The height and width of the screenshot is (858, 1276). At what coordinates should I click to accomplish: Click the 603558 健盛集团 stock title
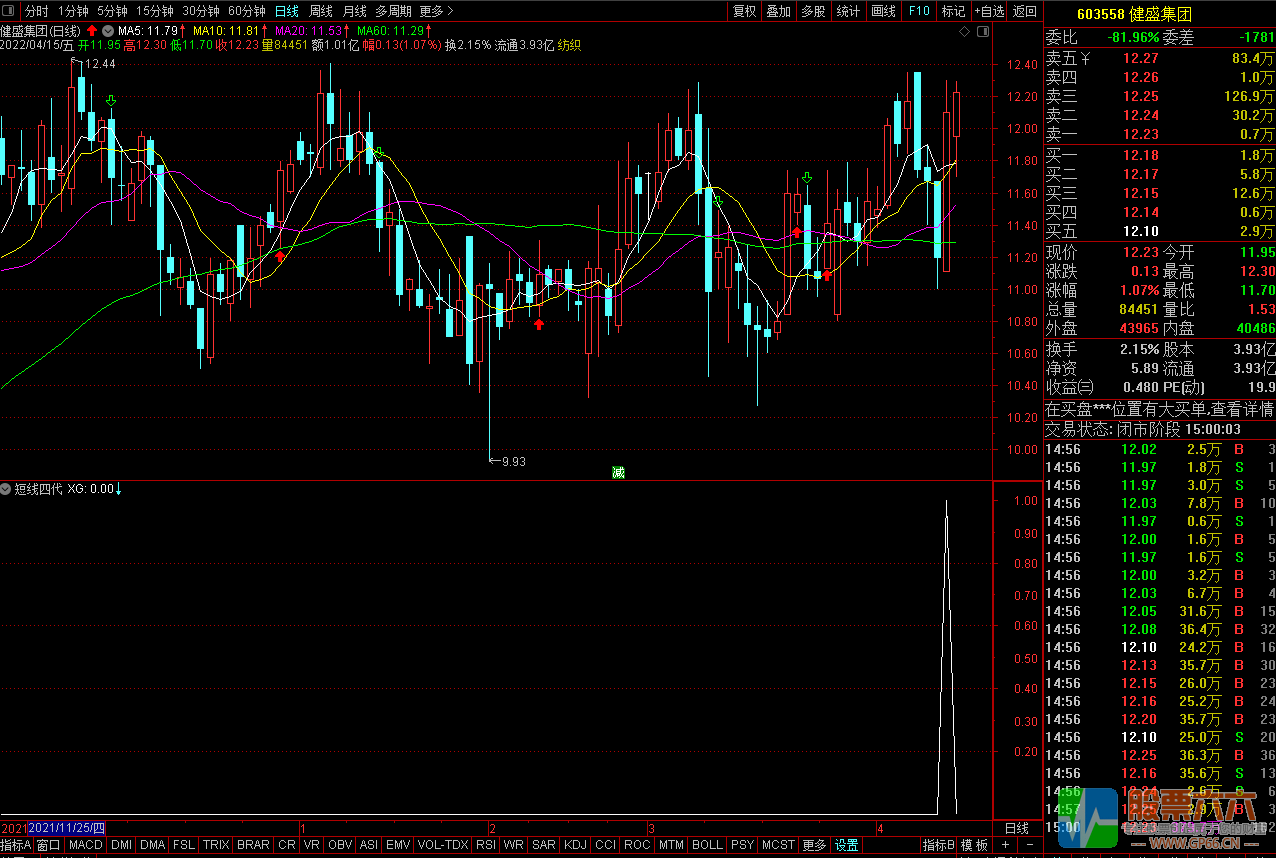coord(1134,13)
